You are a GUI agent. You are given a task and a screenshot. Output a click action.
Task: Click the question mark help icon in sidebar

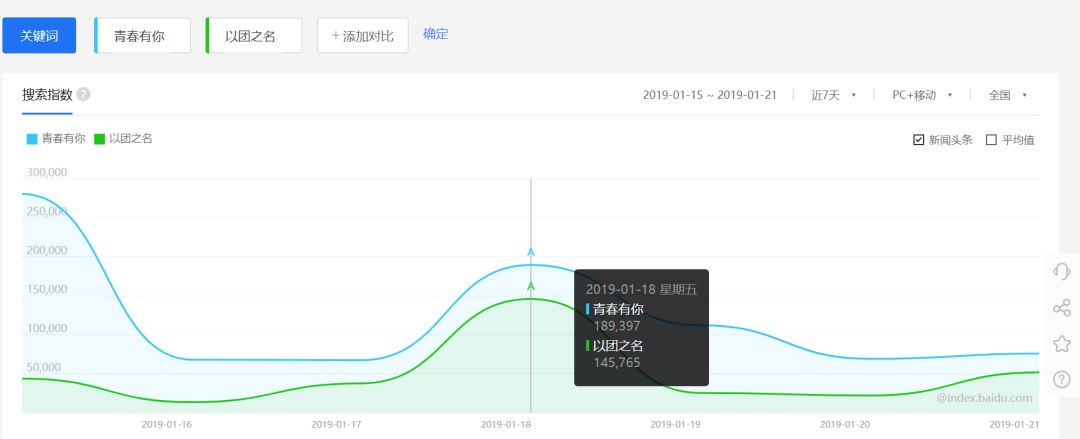tap(1062, 380)
